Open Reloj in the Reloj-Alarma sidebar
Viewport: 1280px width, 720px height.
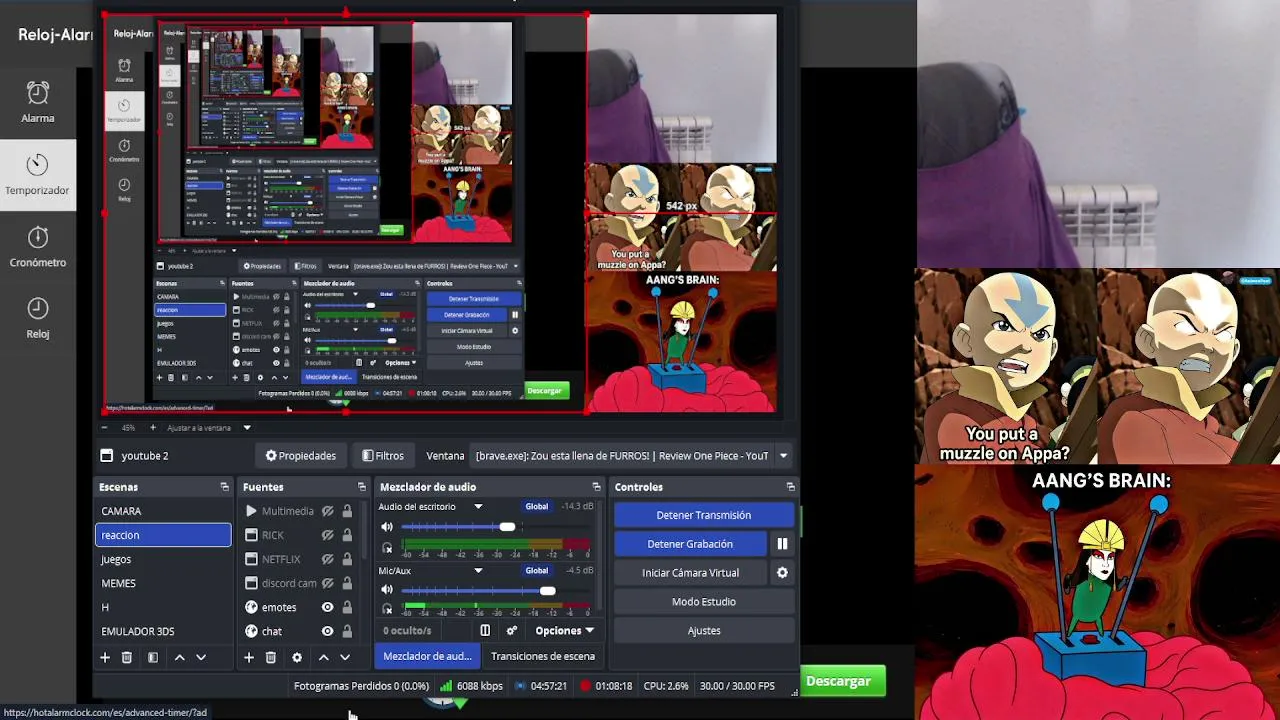click(x=38, y=318)
